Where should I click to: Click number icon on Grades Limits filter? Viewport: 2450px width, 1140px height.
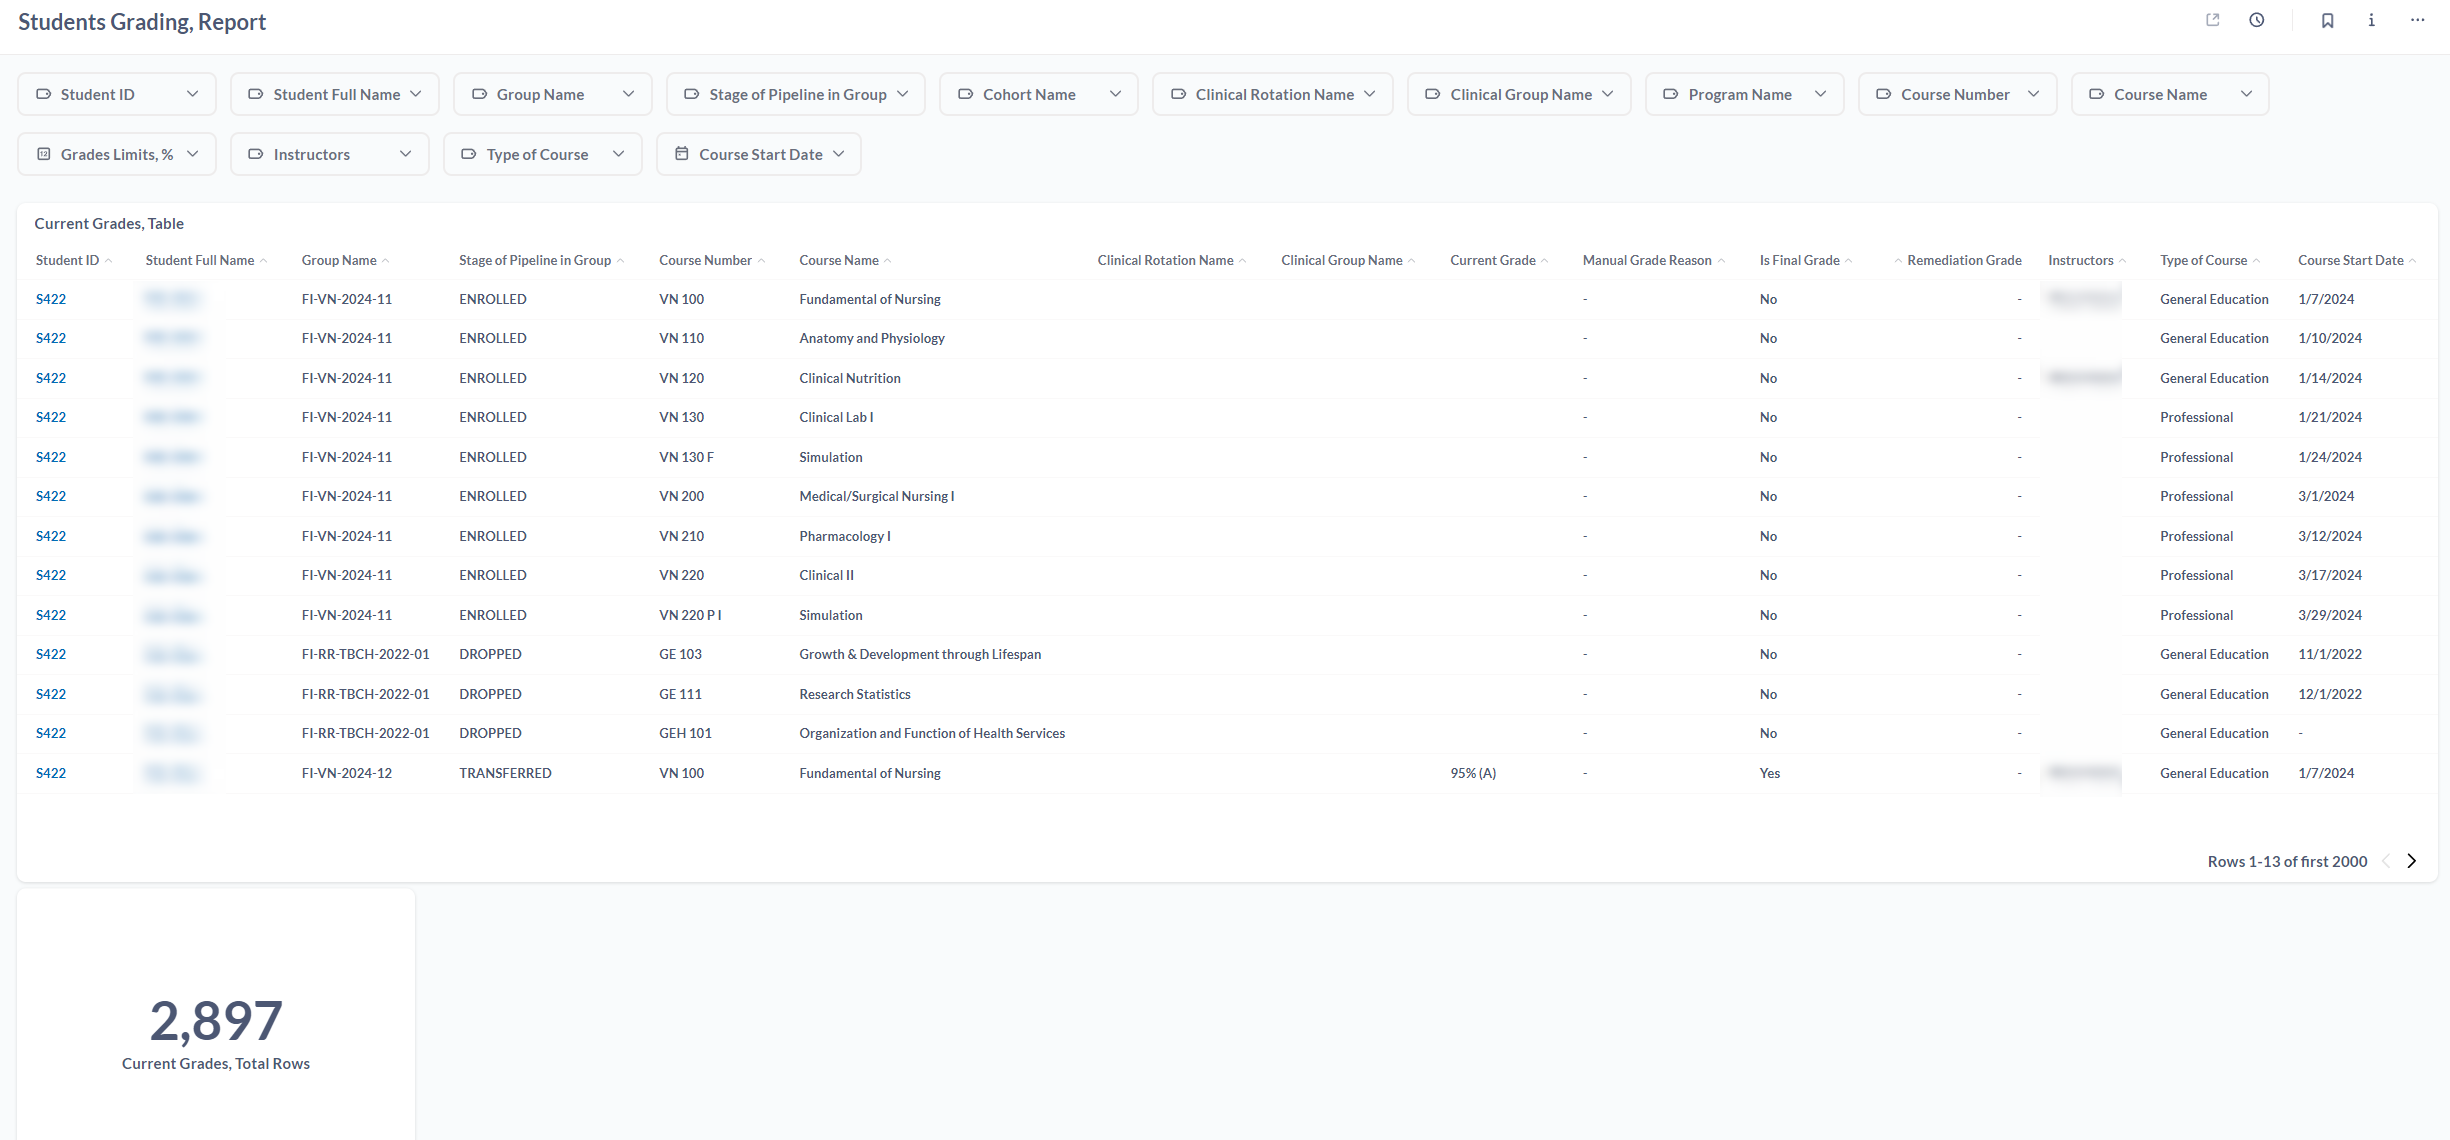coord(44,154)
